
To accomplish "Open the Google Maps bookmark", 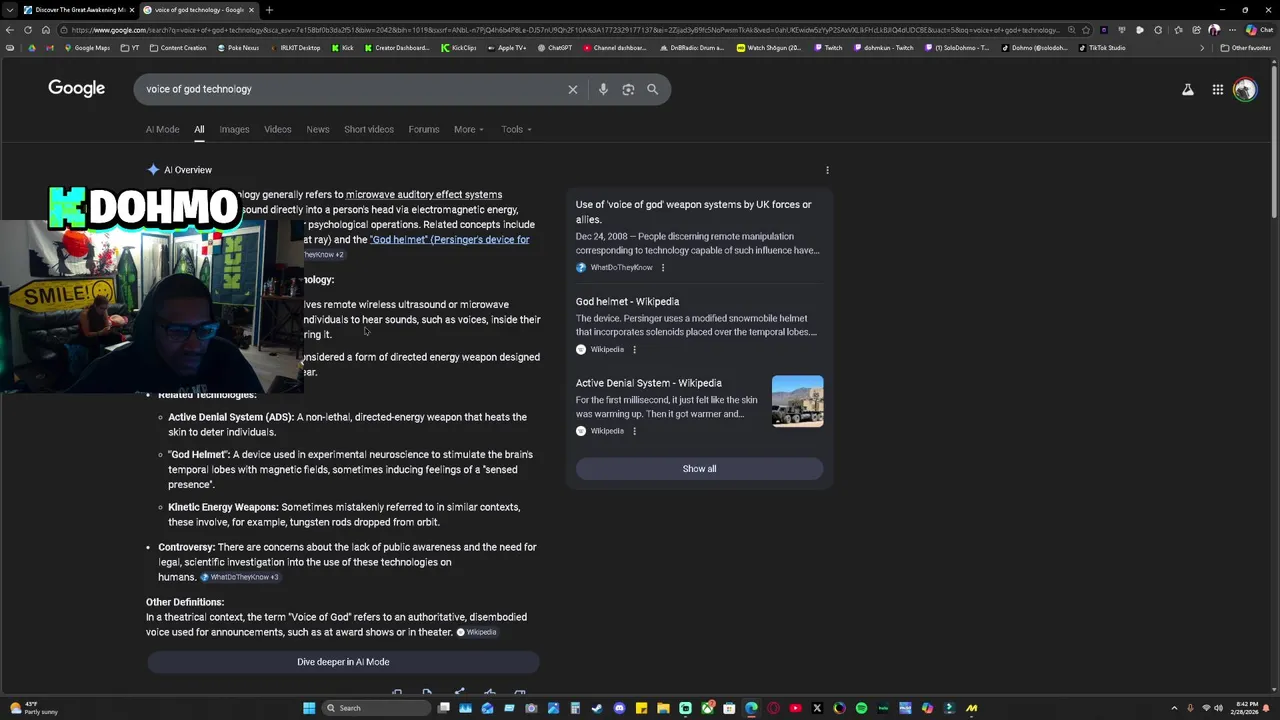I will [x=87, y=48].
